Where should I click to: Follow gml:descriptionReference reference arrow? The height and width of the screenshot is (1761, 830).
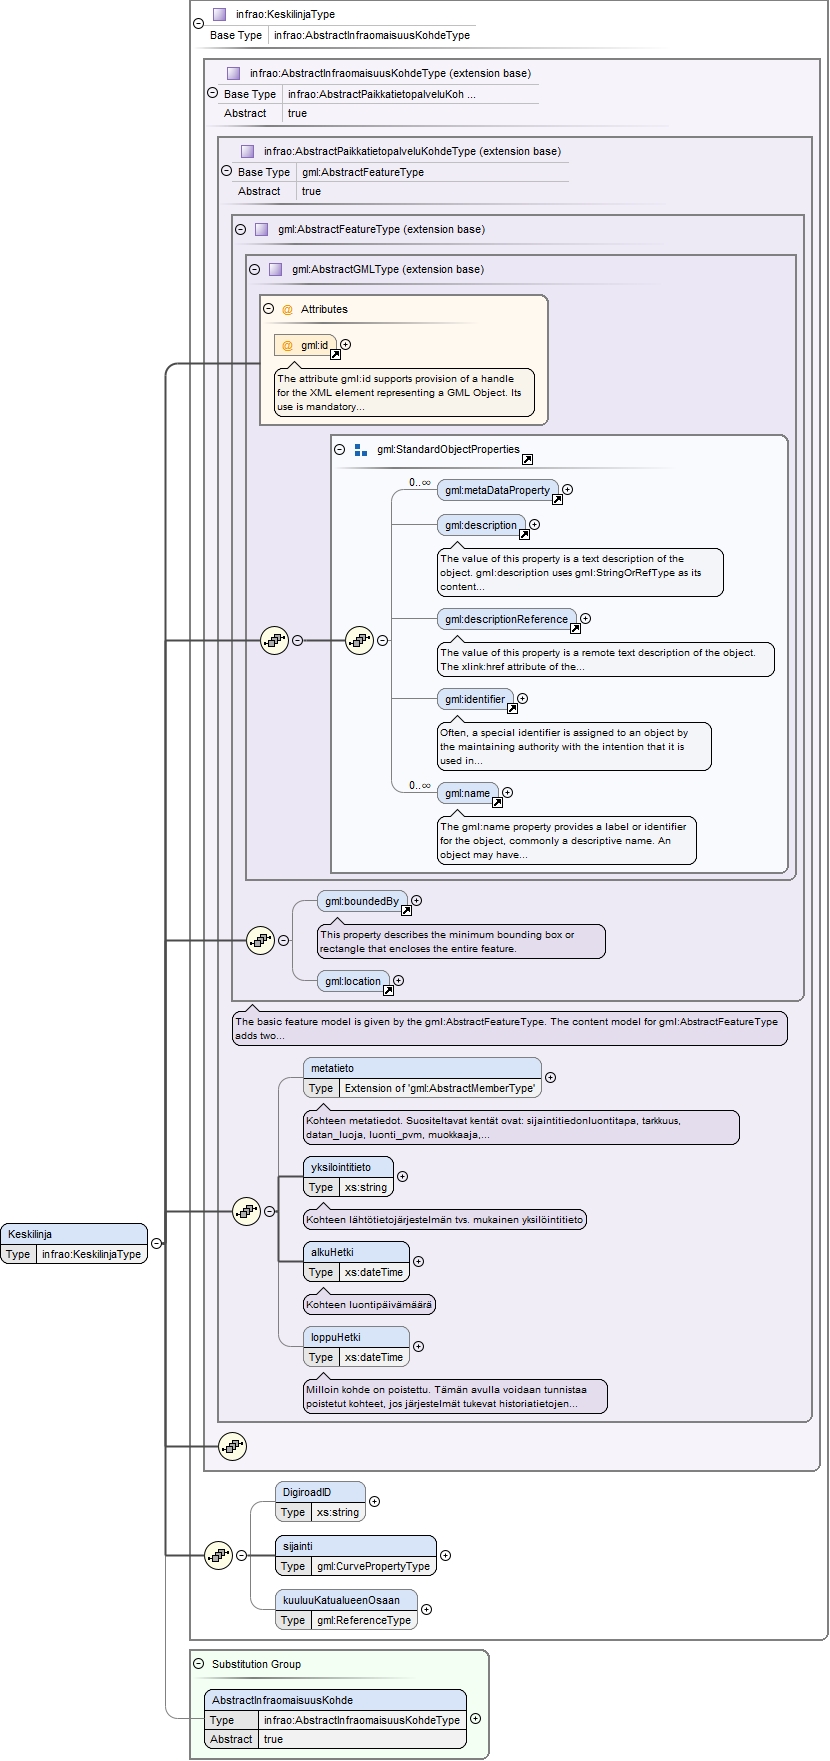point(575,628)
